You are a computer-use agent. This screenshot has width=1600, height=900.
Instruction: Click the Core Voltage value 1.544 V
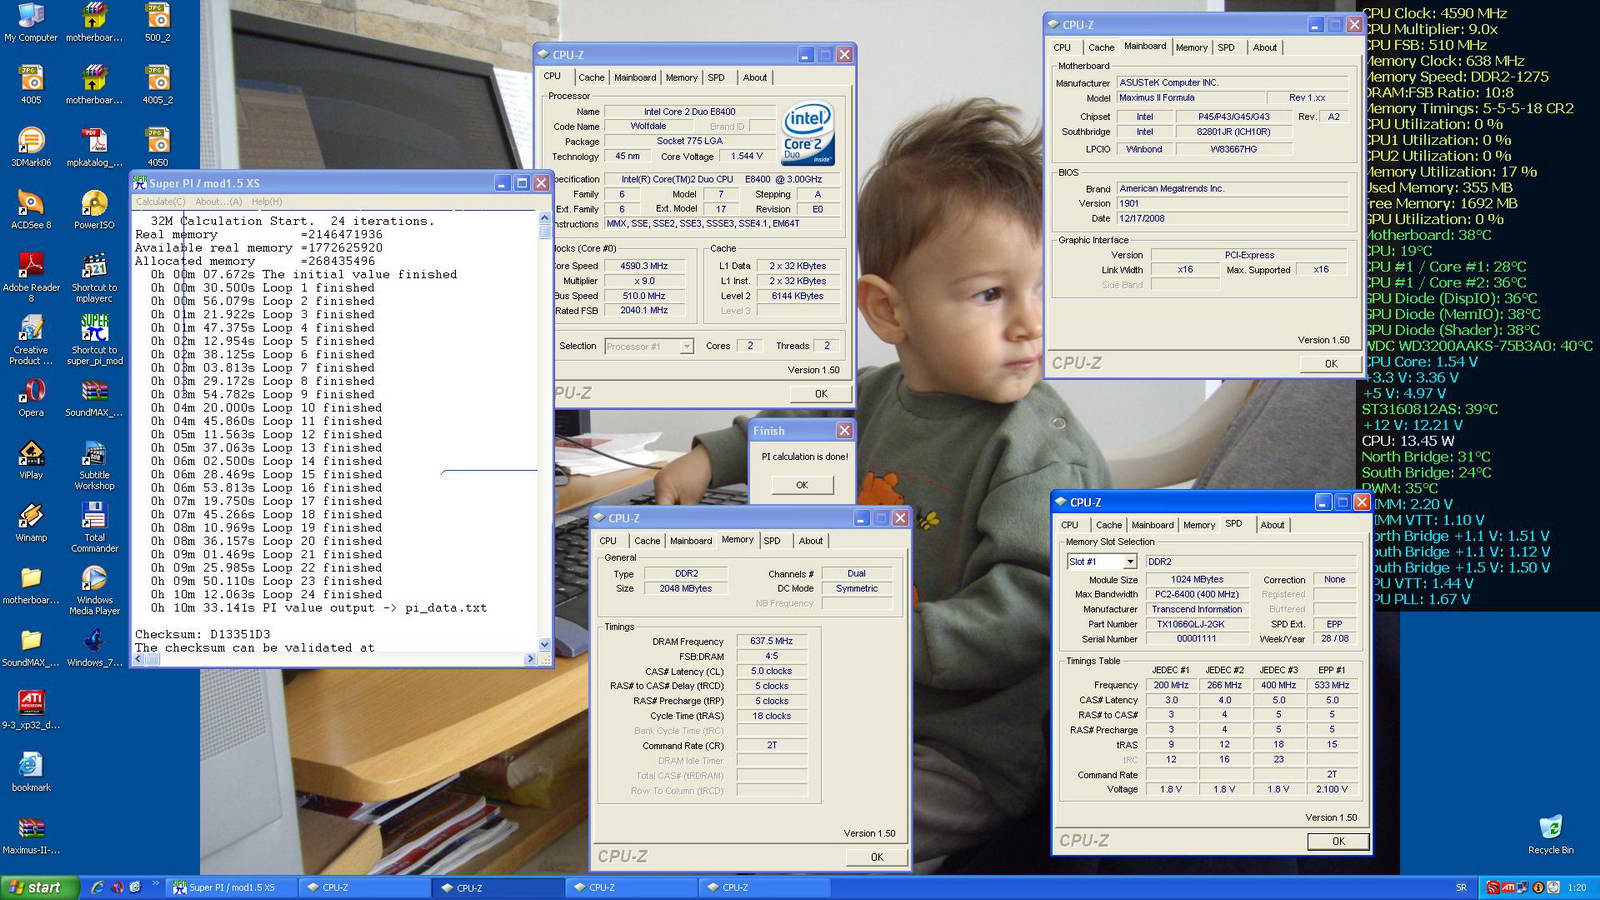[747, 156]
